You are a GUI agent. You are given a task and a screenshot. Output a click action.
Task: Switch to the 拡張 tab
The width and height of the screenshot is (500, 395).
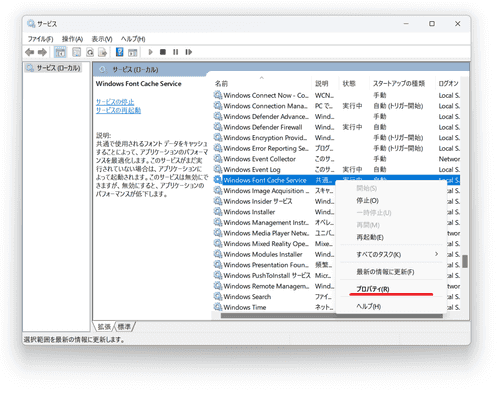point(104,327)
